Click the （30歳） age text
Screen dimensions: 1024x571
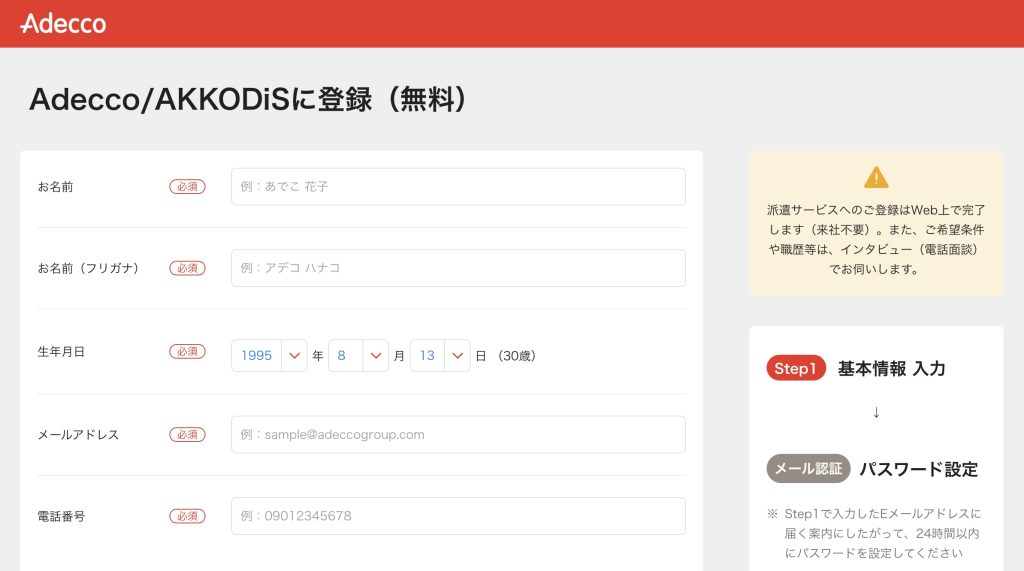[x=517, y=356]
